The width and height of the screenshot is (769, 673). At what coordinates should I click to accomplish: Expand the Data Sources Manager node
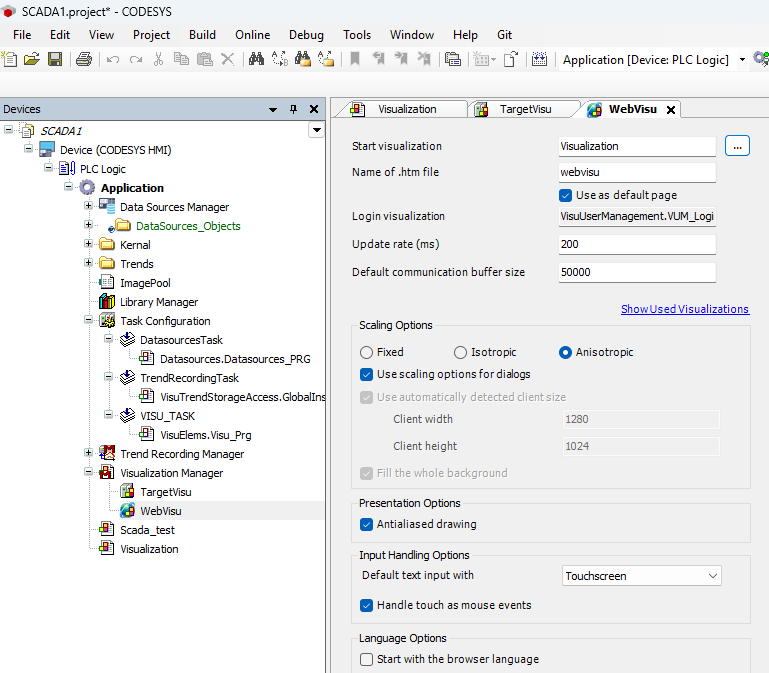coord(88,206)
